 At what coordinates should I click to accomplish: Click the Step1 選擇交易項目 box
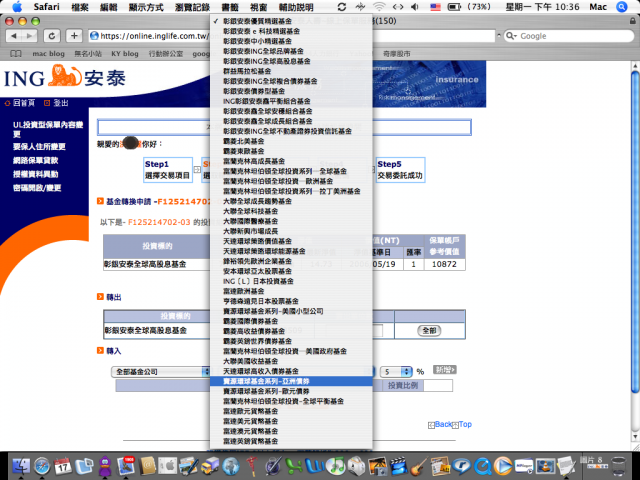(x=168, y=170)
